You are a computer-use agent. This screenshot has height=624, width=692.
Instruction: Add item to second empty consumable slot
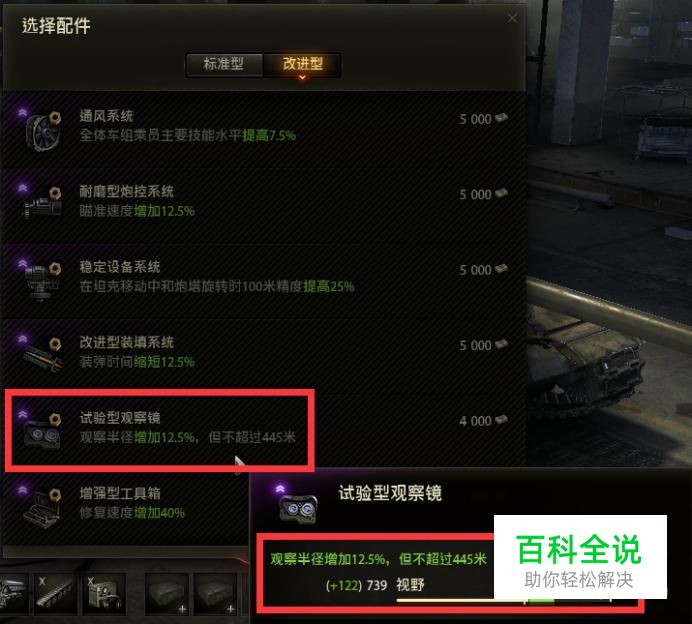point(215,593)
